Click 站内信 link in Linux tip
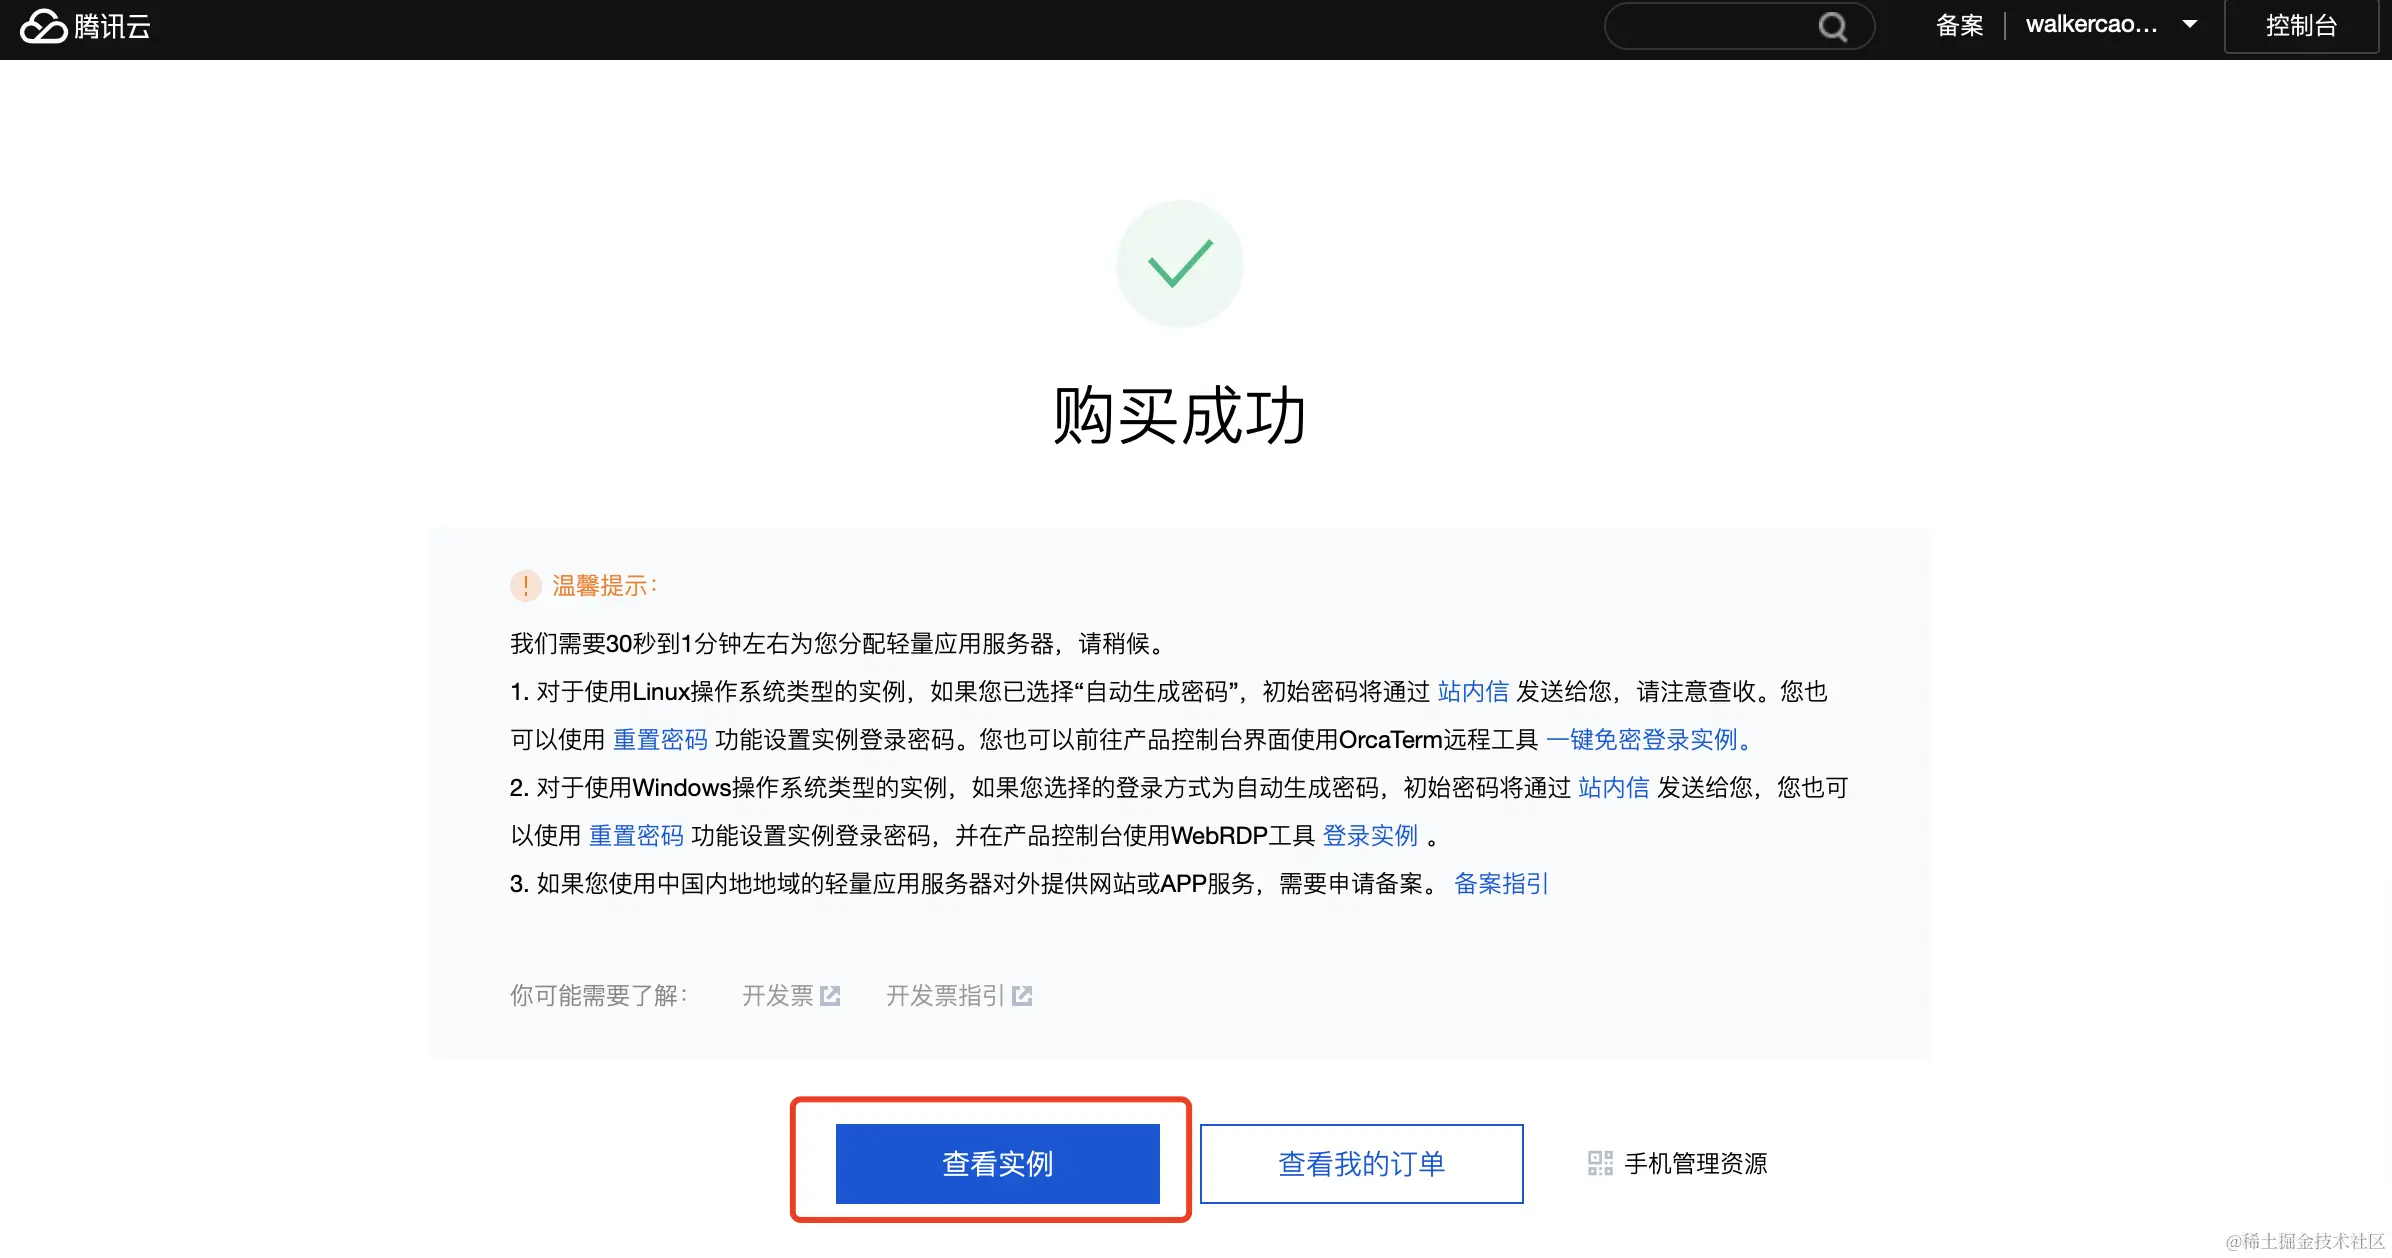Screen dimensions: 2392x1258 click(x=1472, y=692)
